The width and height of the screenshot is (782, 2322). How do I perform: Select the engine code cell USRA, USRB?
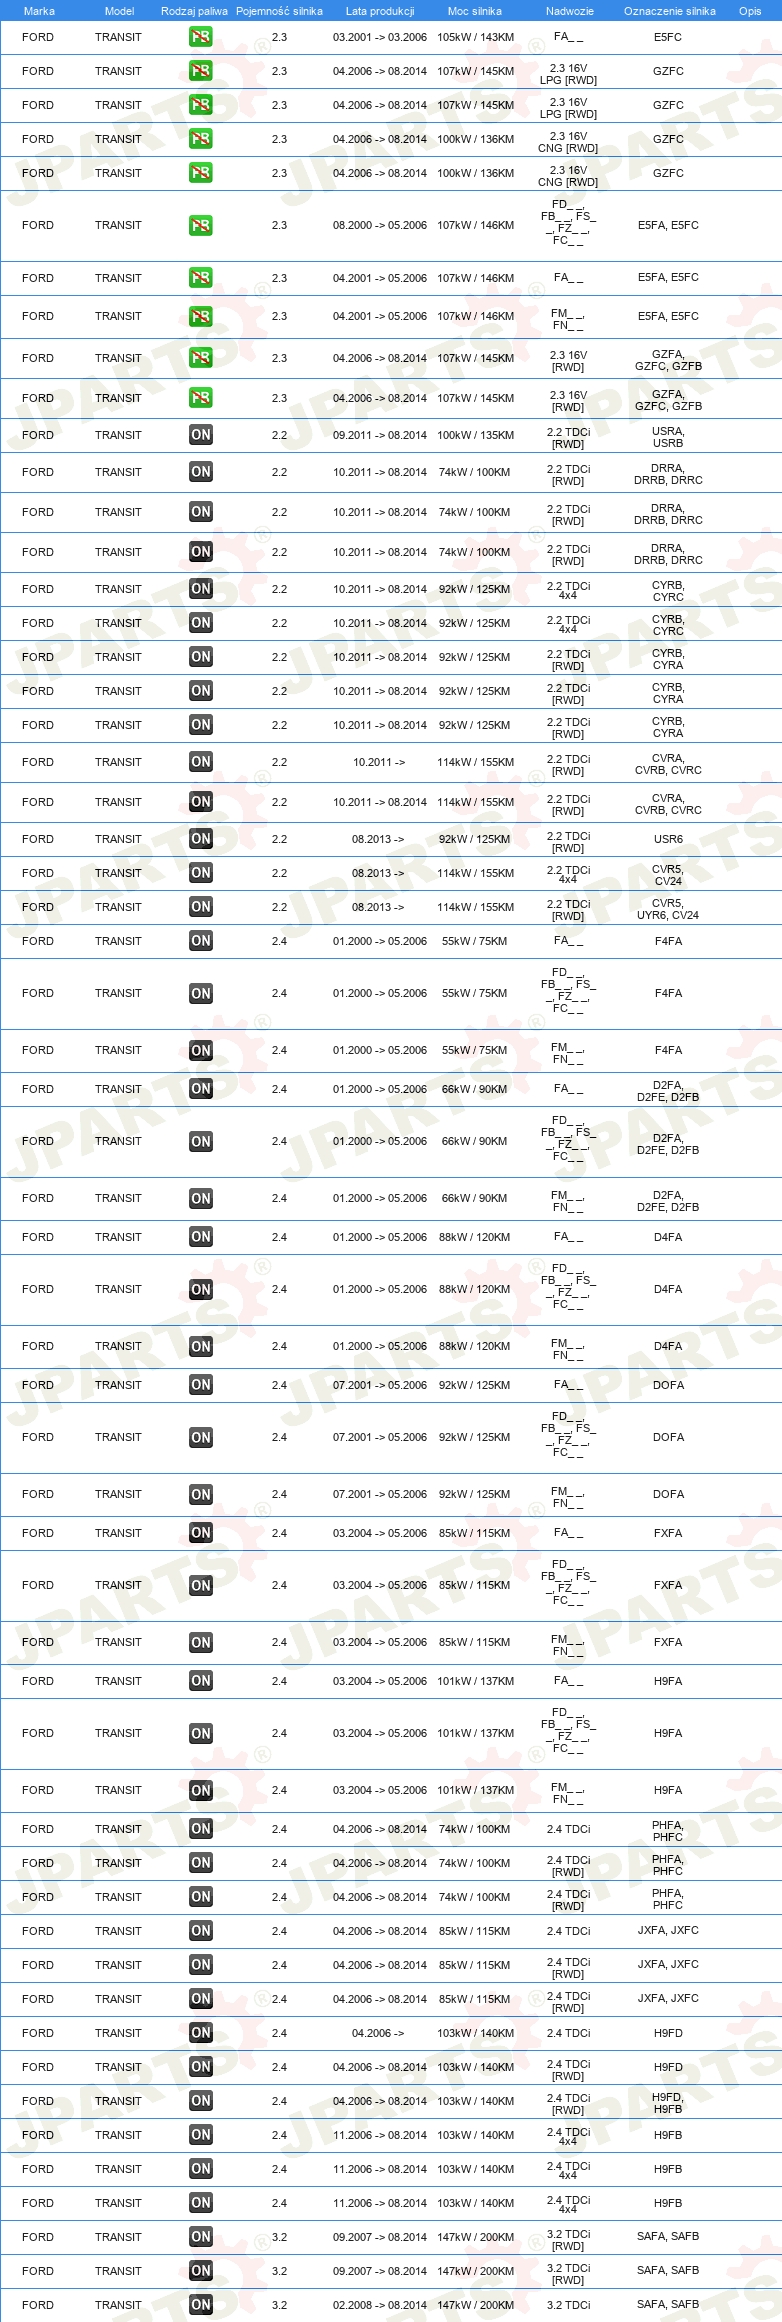[x=668, y=437]
